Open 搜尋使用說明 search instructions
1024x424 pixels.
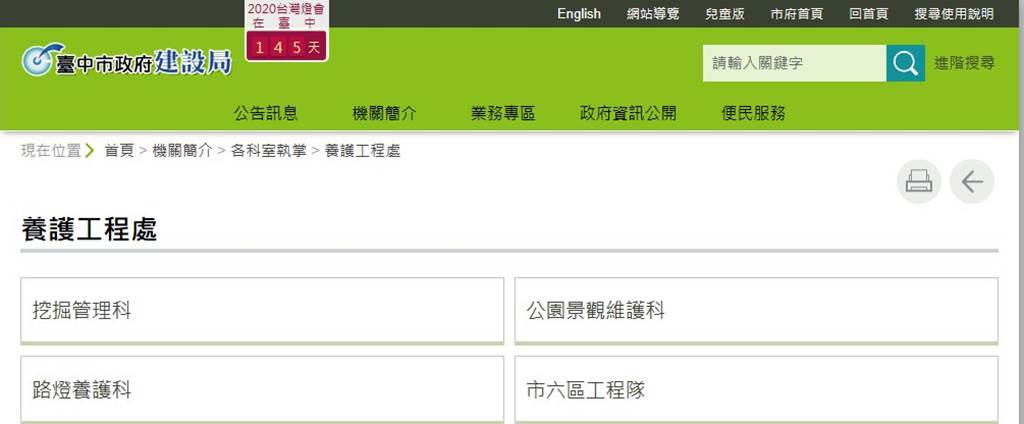(x=954, y=14)
